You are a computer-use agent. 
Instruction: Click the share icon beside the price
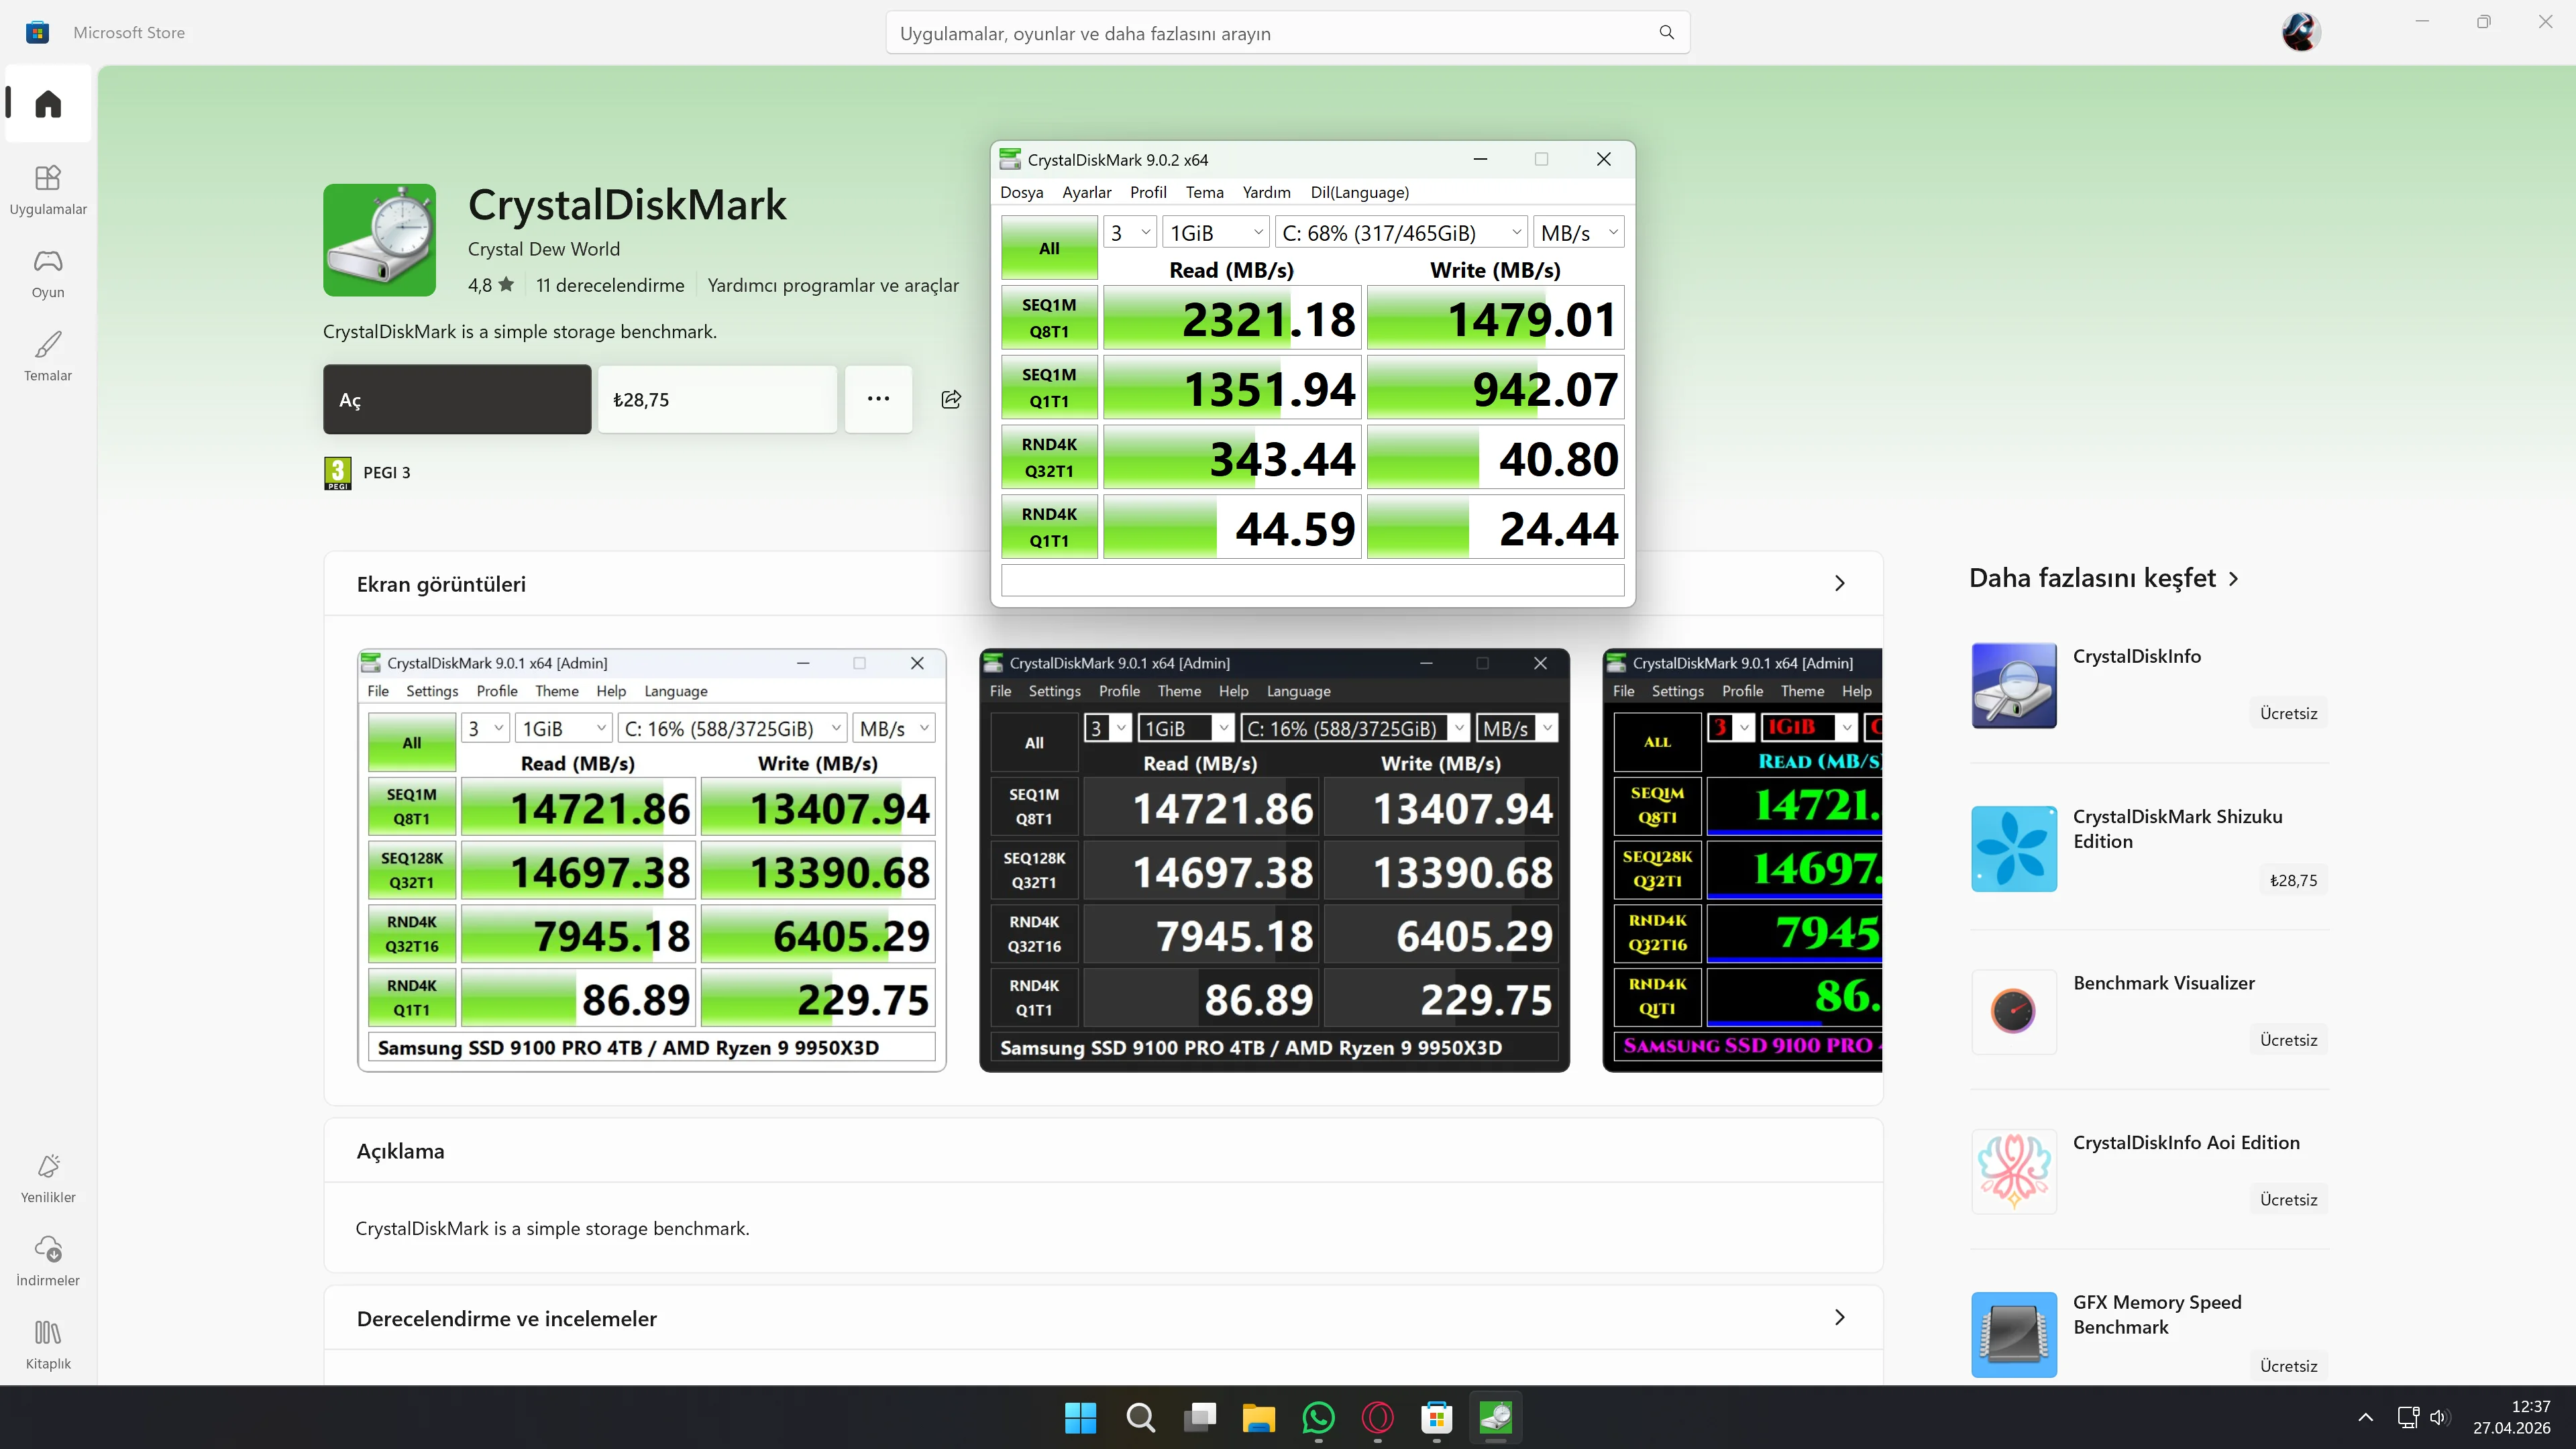click(951, 399)
